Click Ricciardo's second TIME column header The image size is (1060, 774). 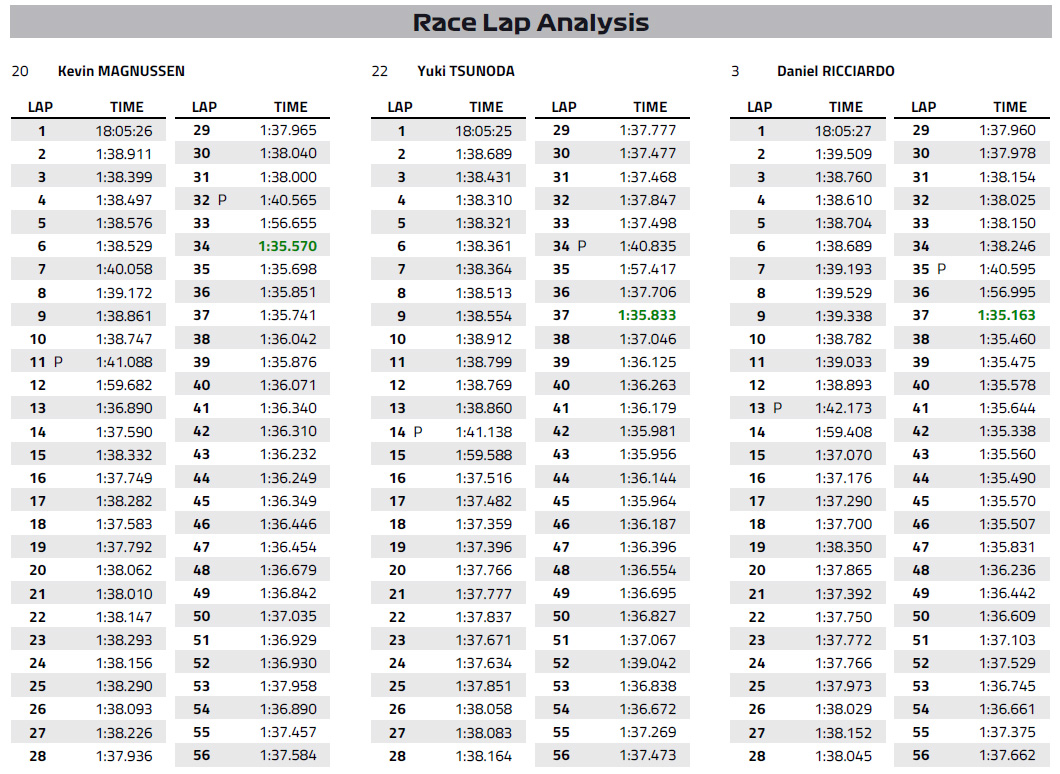pos(1010,107)
